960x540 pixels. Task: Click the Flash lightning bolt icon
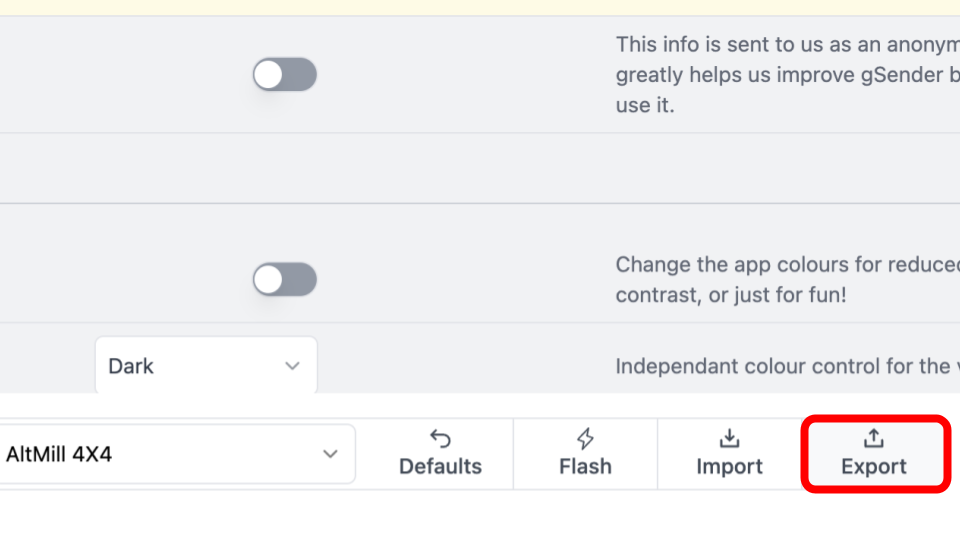586,439
